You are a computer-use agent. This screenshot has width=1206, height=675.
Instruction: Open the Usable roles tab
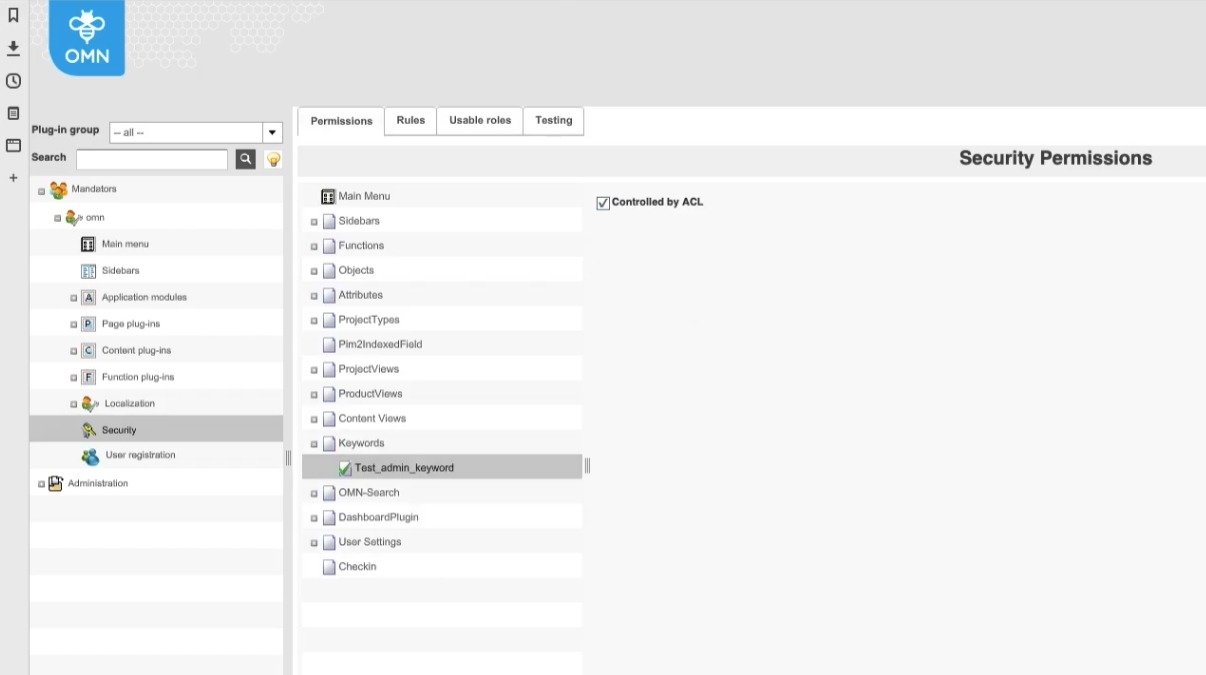click(x=480, y=120)
